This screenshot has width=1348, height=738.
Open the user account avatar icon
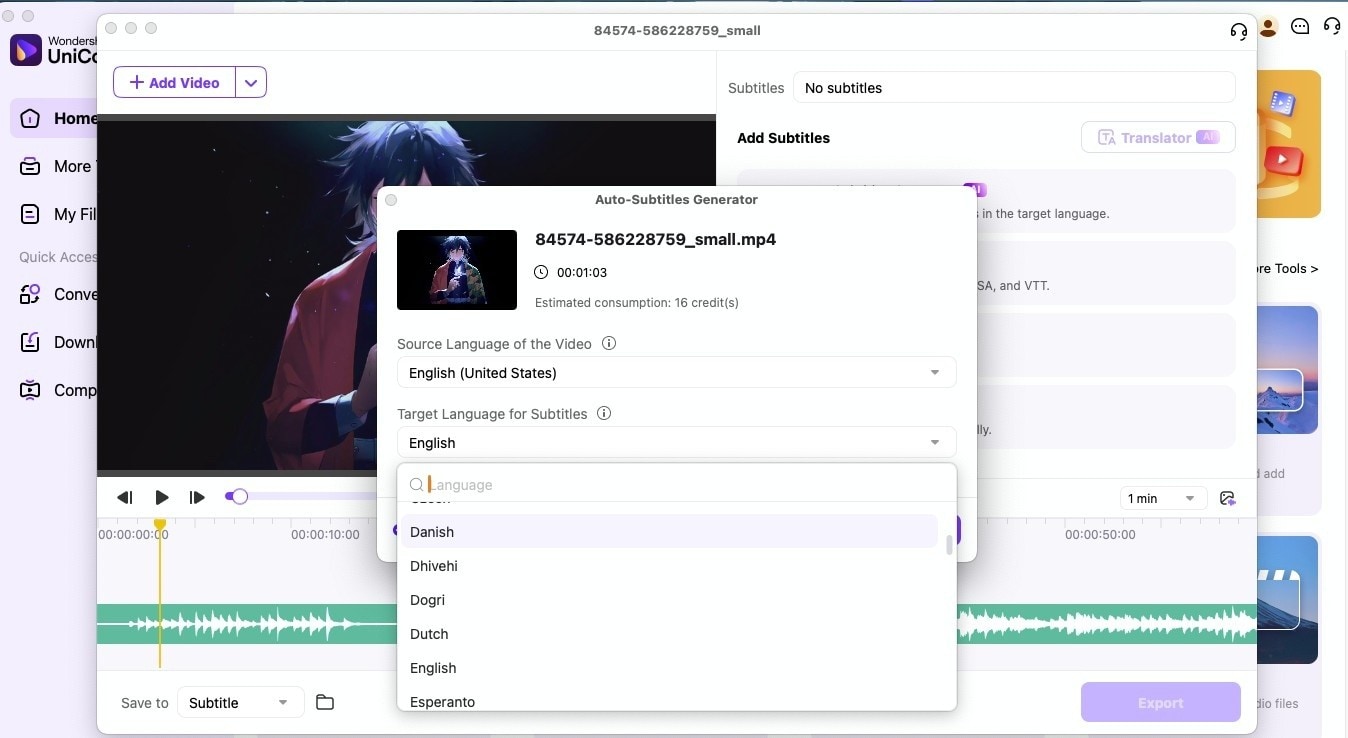pyautogui.click(x=1268, y=27)
